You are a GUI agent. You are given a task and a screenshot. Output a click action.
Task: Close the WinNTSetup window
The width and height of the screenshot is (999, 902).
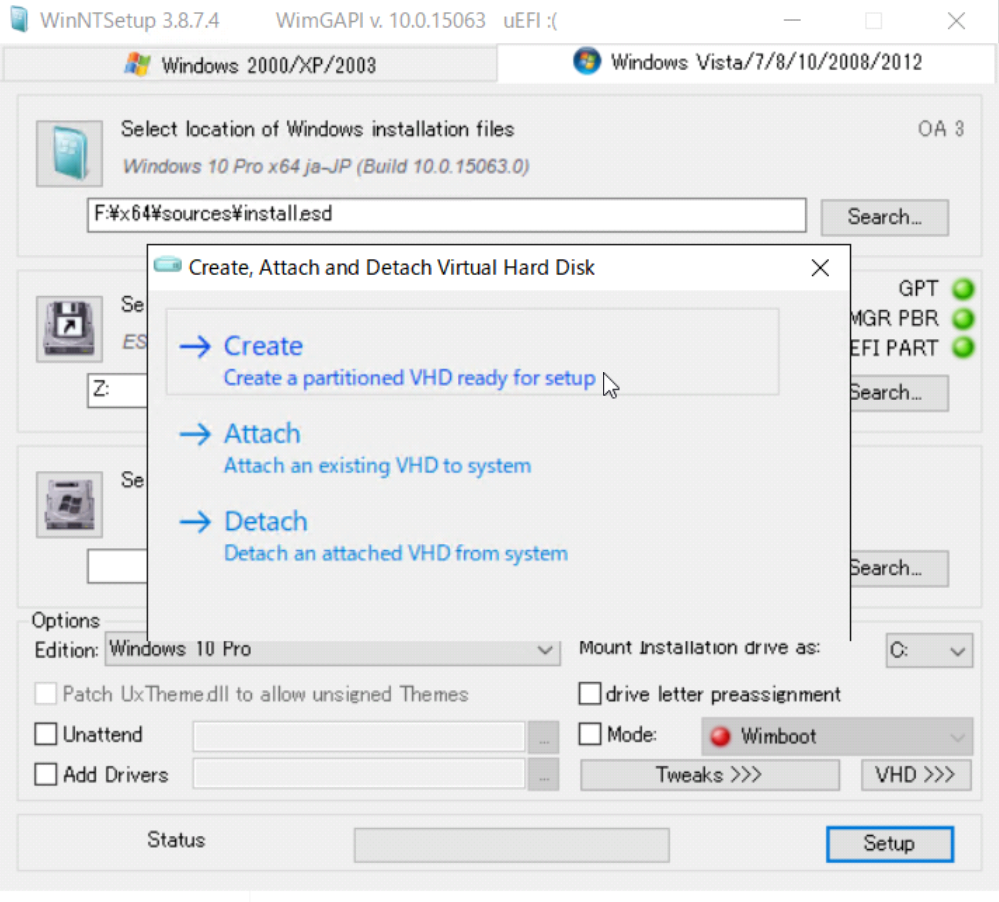[x=956, y=21]
